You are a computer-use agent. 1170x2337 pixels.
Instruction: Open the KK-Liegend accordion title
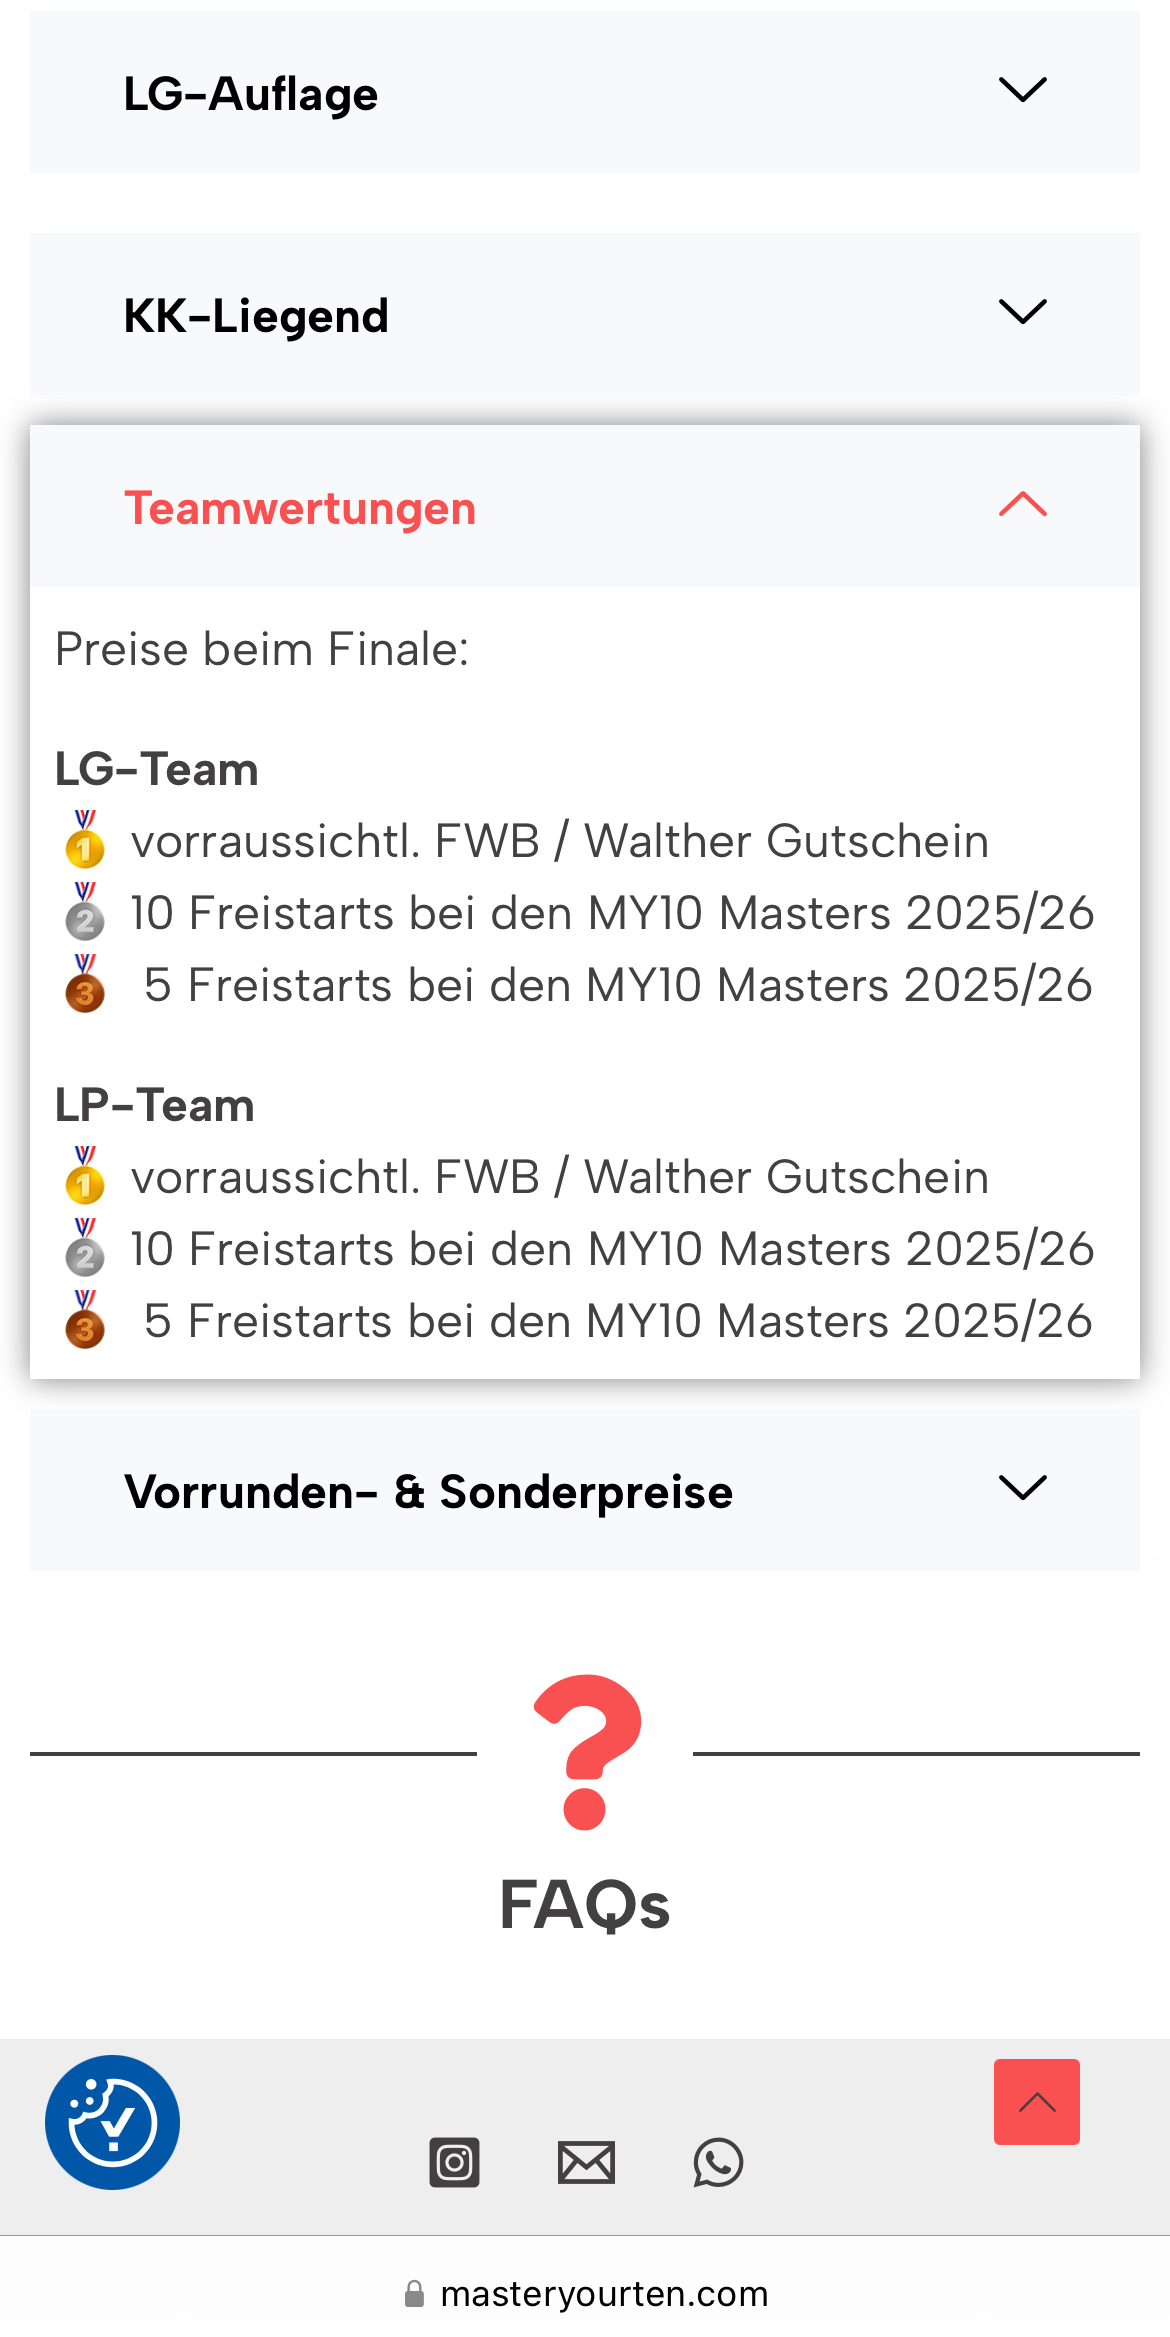point(256,316)
